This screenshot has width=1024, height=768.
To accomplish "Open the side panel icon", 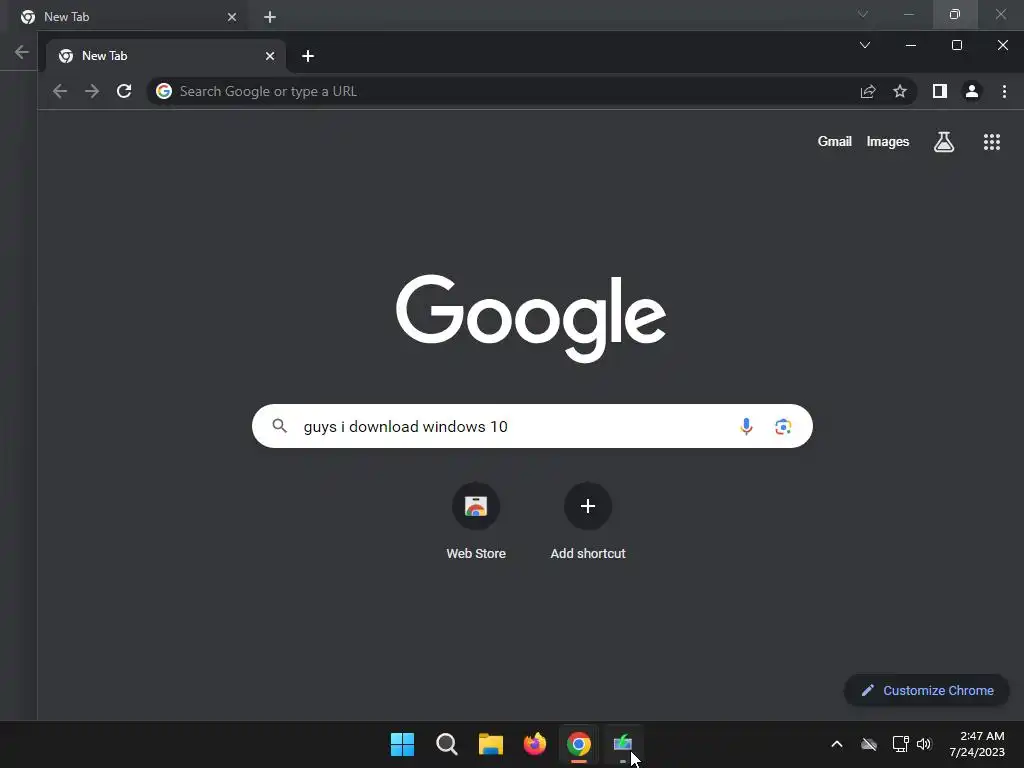I will click(x=940, y=91).
